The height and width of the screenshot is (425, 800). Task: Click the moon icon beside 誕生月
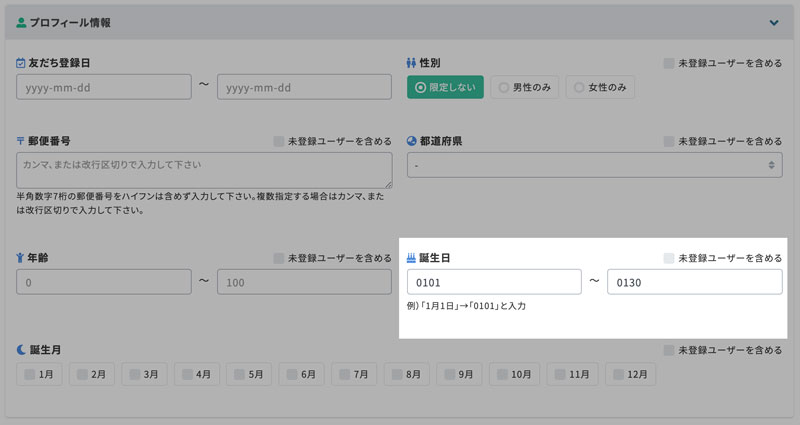tap(21, 349)
